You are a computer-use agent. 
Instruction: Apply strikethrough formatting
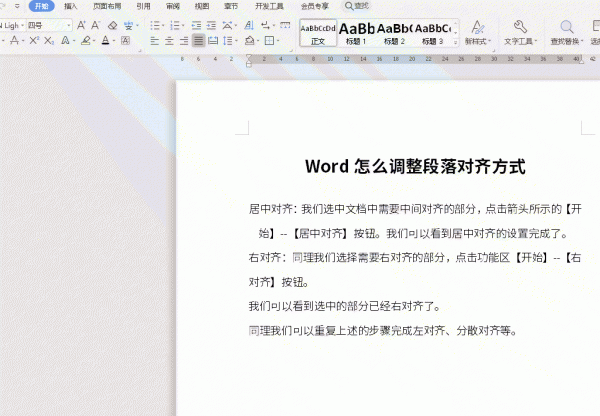(x=15, y=40)
